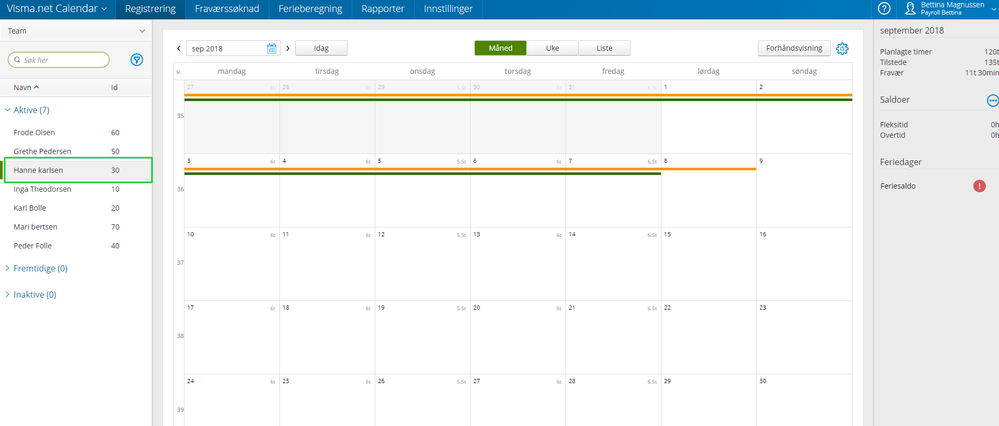
Task: Switch to Liste view
Action: click(x=605, y=48)
